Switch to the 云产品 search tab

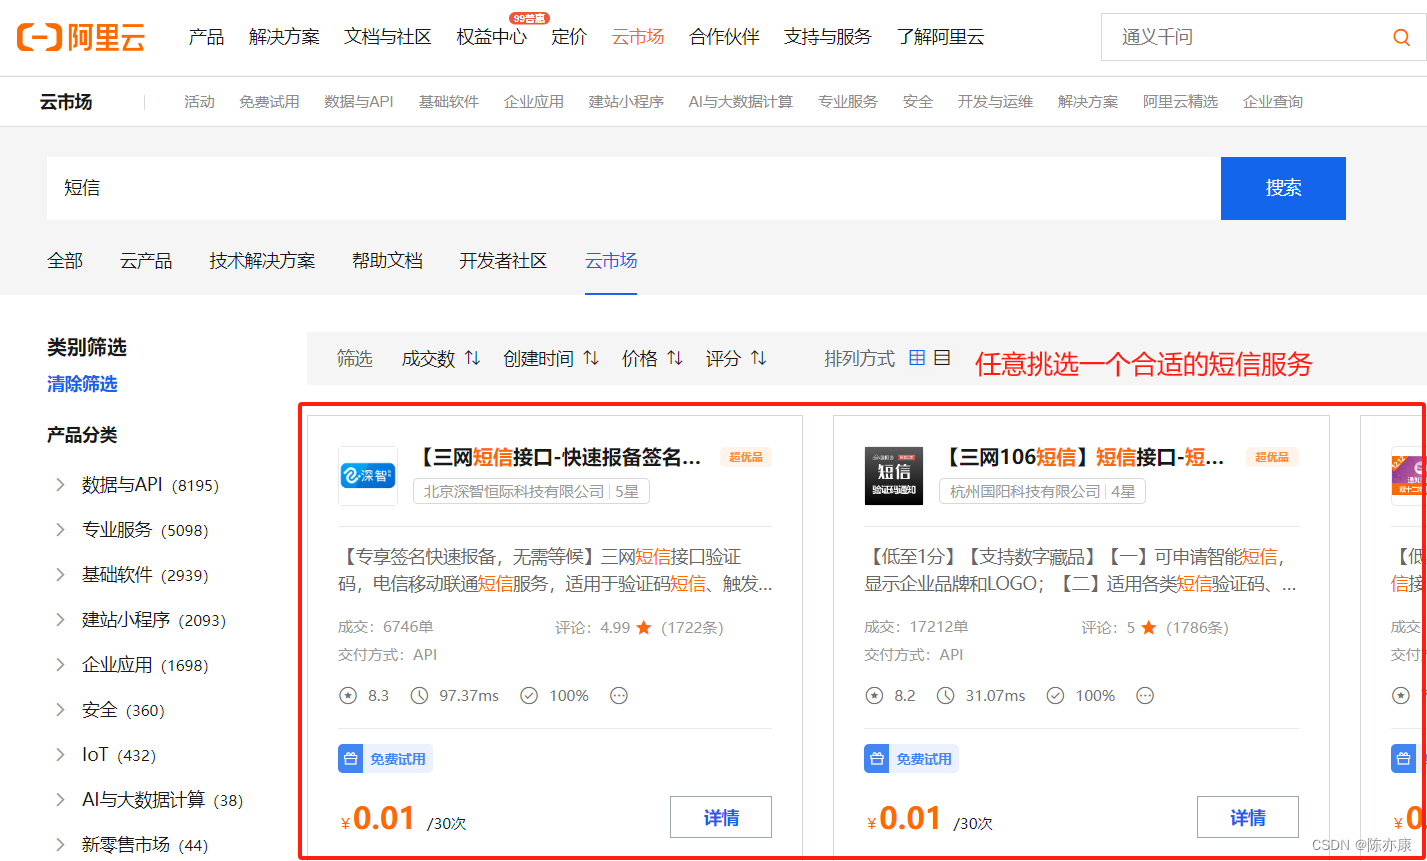146,261
